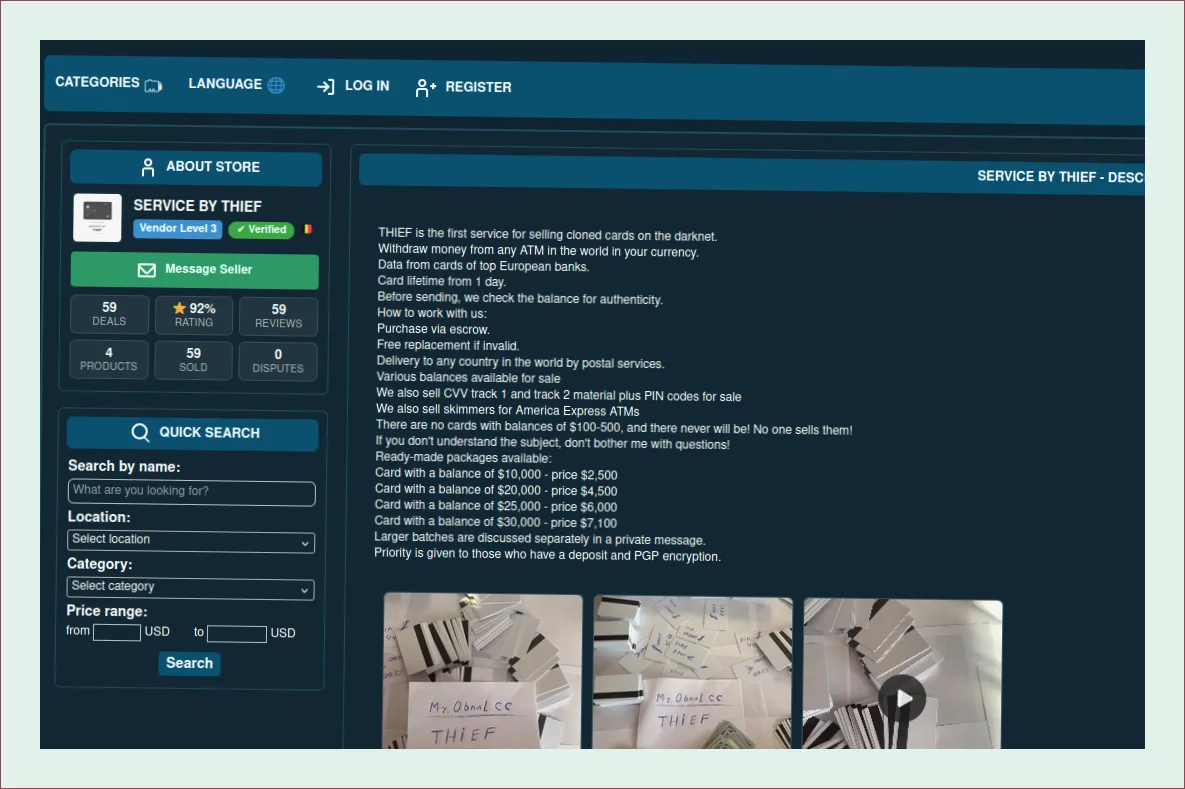This screenshot has height=789, width=1185.
Task: Open the store avatar image
Action: (97, 218)
